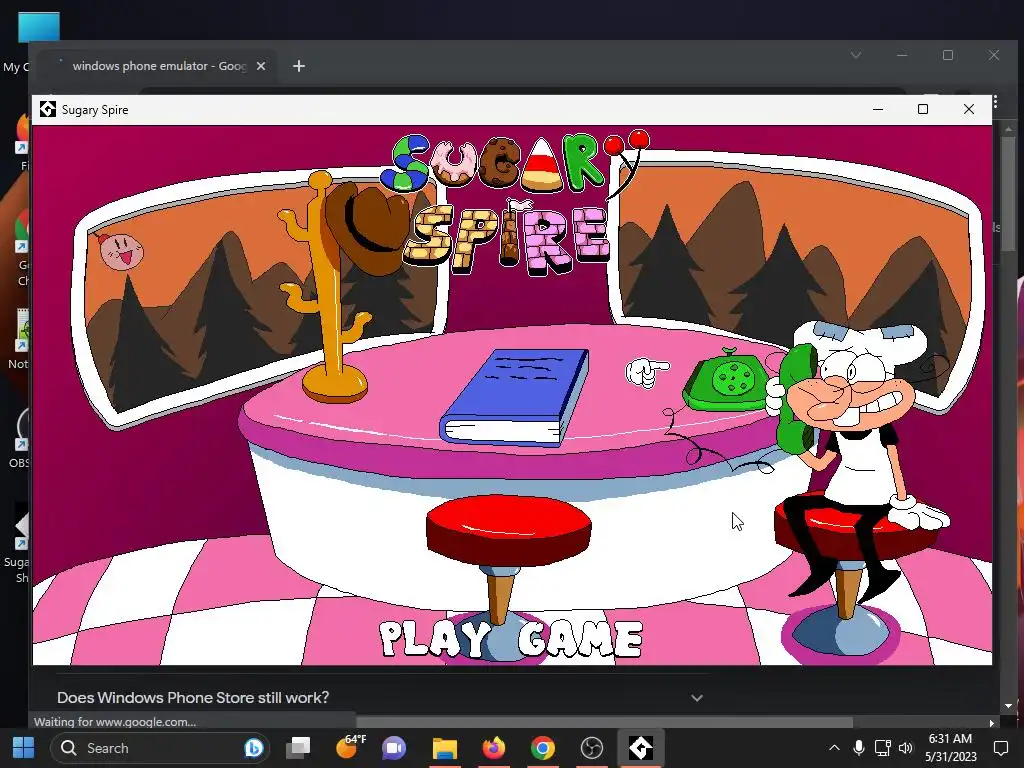Maximize the Chrome window behind the game
Viewport: 1024px width, 768px height.
click(x=948, y=56)
